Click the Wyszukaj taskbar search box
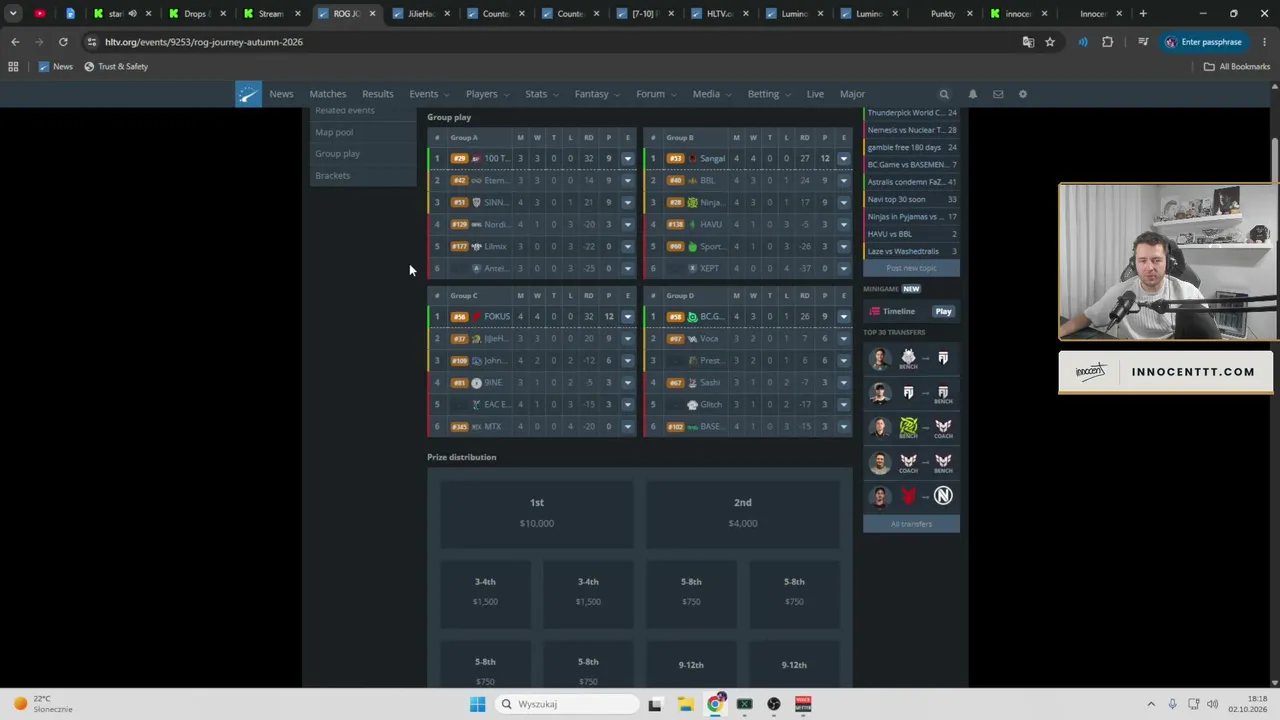 click(566, 704)
